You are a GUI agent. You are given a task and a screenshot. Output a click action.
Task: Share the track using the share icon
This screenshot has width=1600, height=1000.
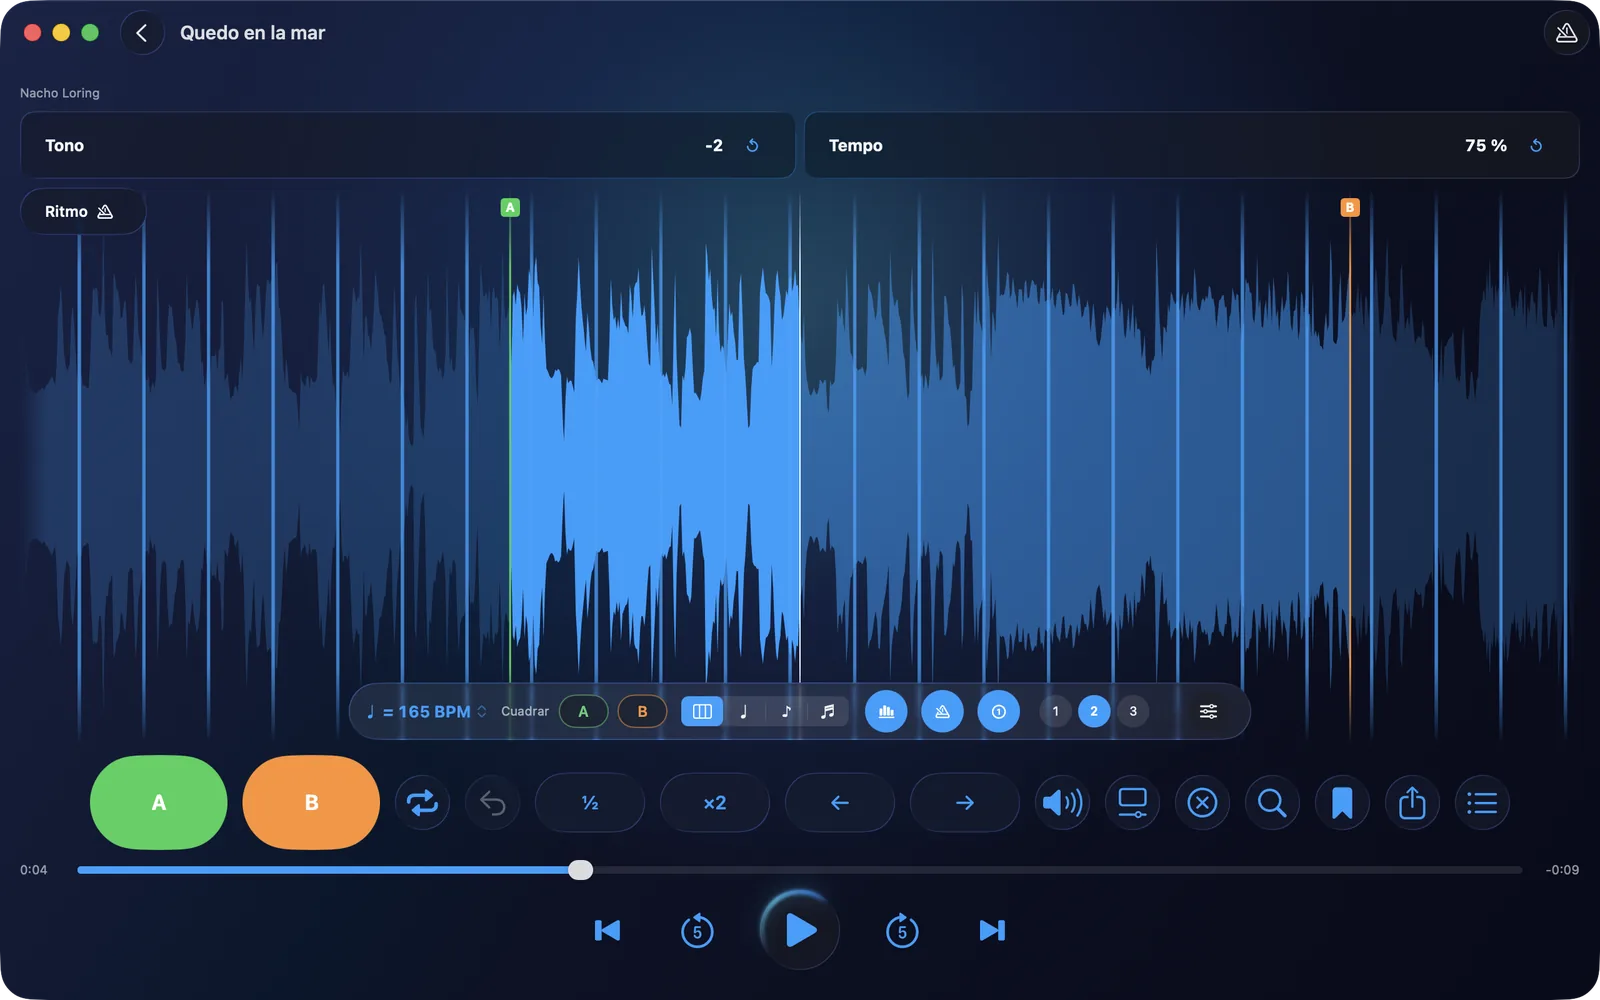tap(1412, 803)
